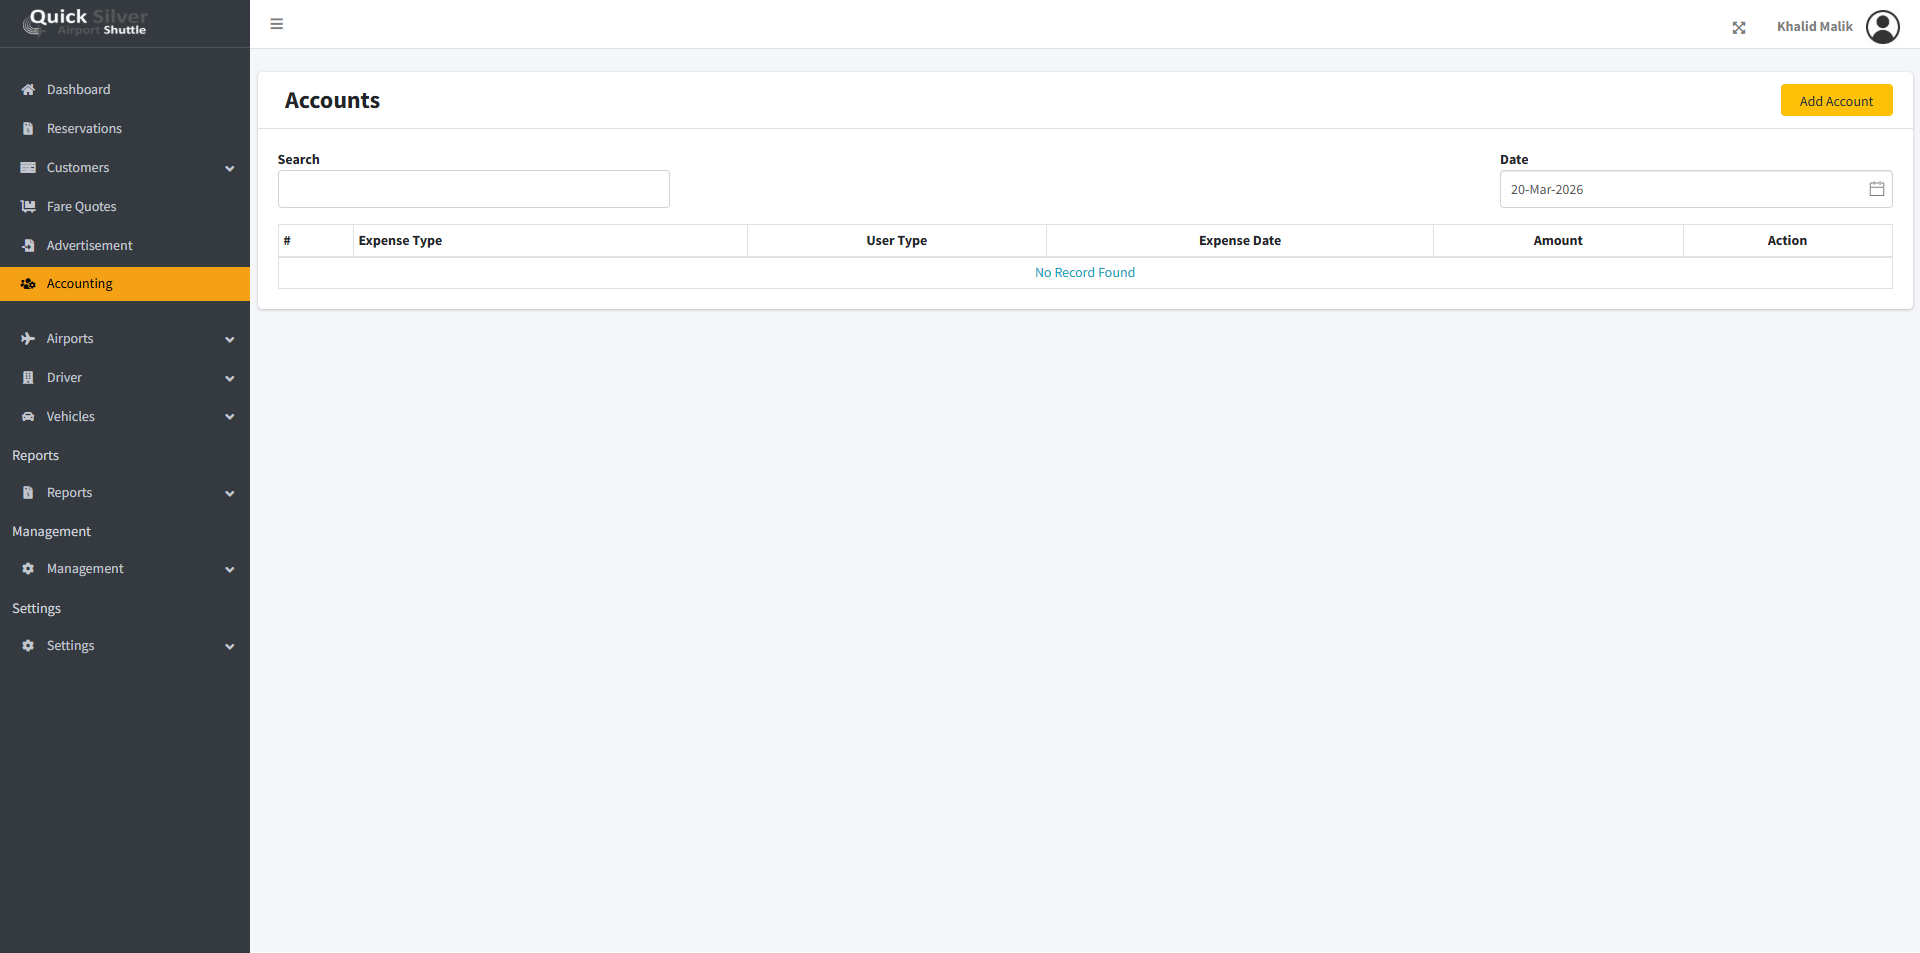Click the hamburger menu icon
This screenshot has height=953, width=1920.
(277, 24)
